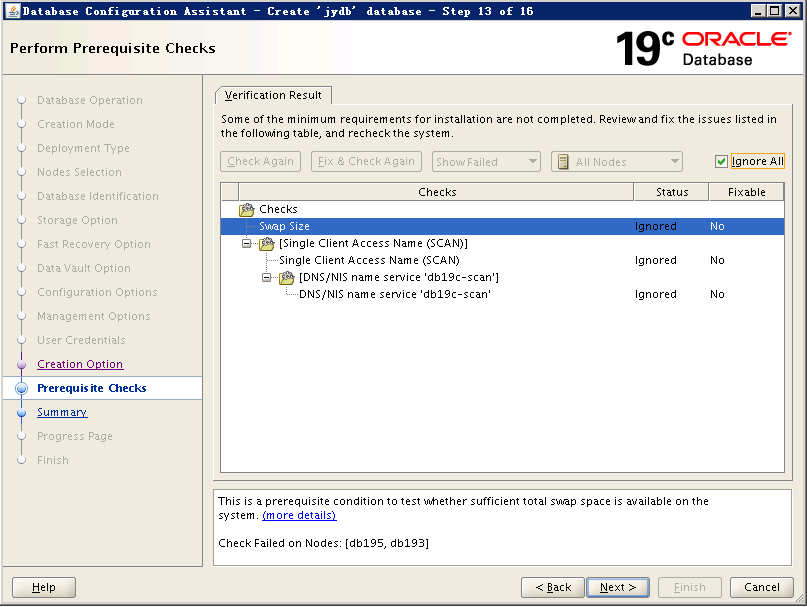
Task: Click the Fixable No value of the SCAN row
Action: [717, 261]
